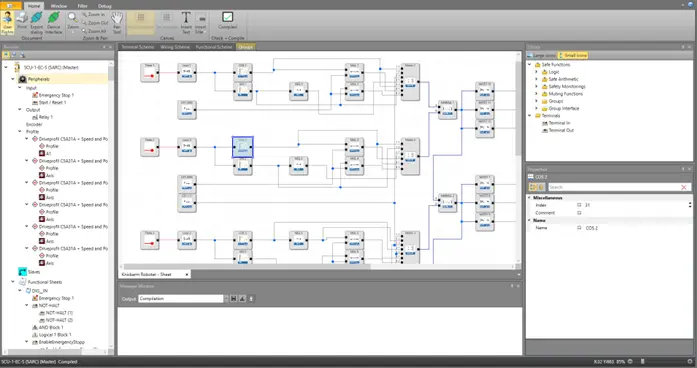Click the Insert Text icon
Screen dimensions: 697x368
[186, 23]
